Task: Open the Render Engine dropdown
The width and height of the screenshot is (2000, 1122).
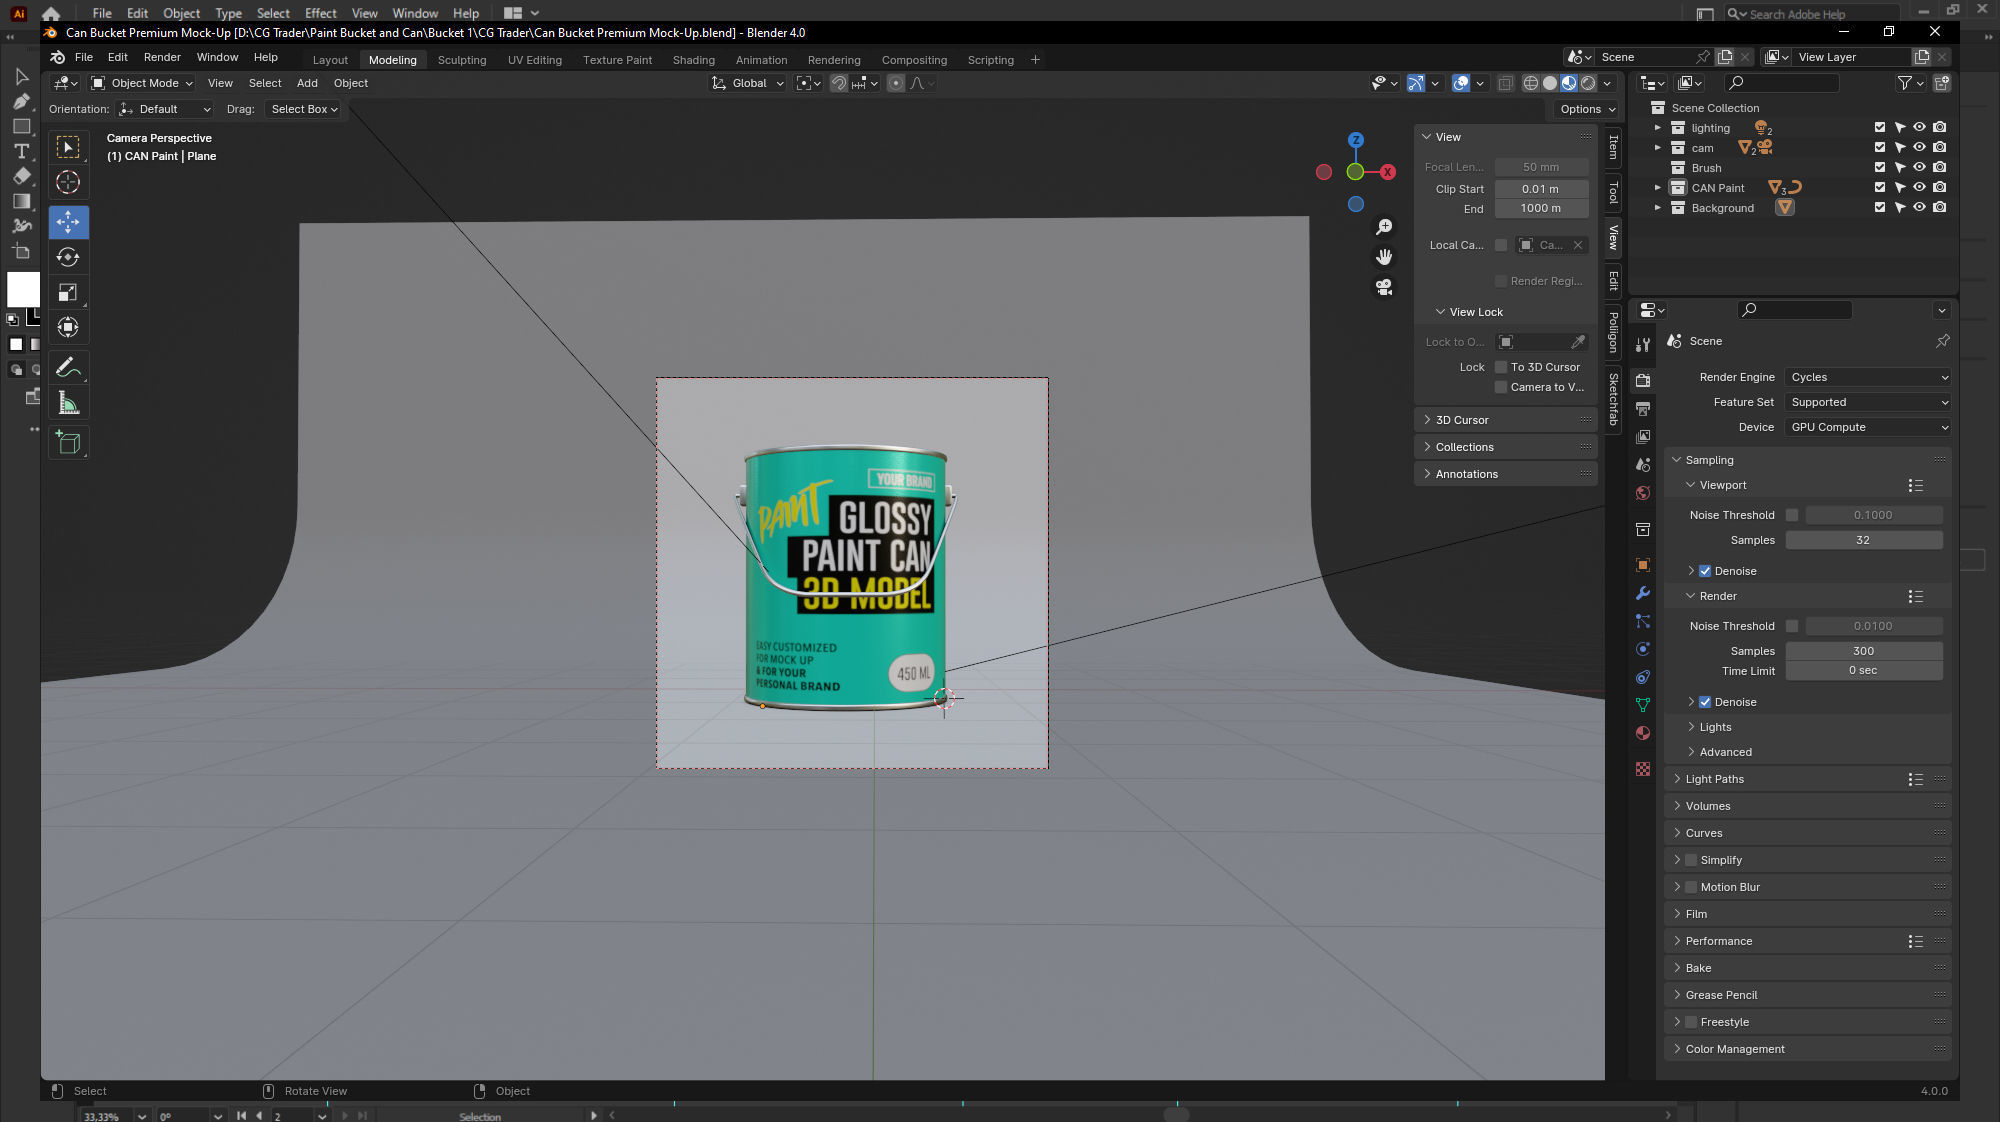Action: (1868, 377)
